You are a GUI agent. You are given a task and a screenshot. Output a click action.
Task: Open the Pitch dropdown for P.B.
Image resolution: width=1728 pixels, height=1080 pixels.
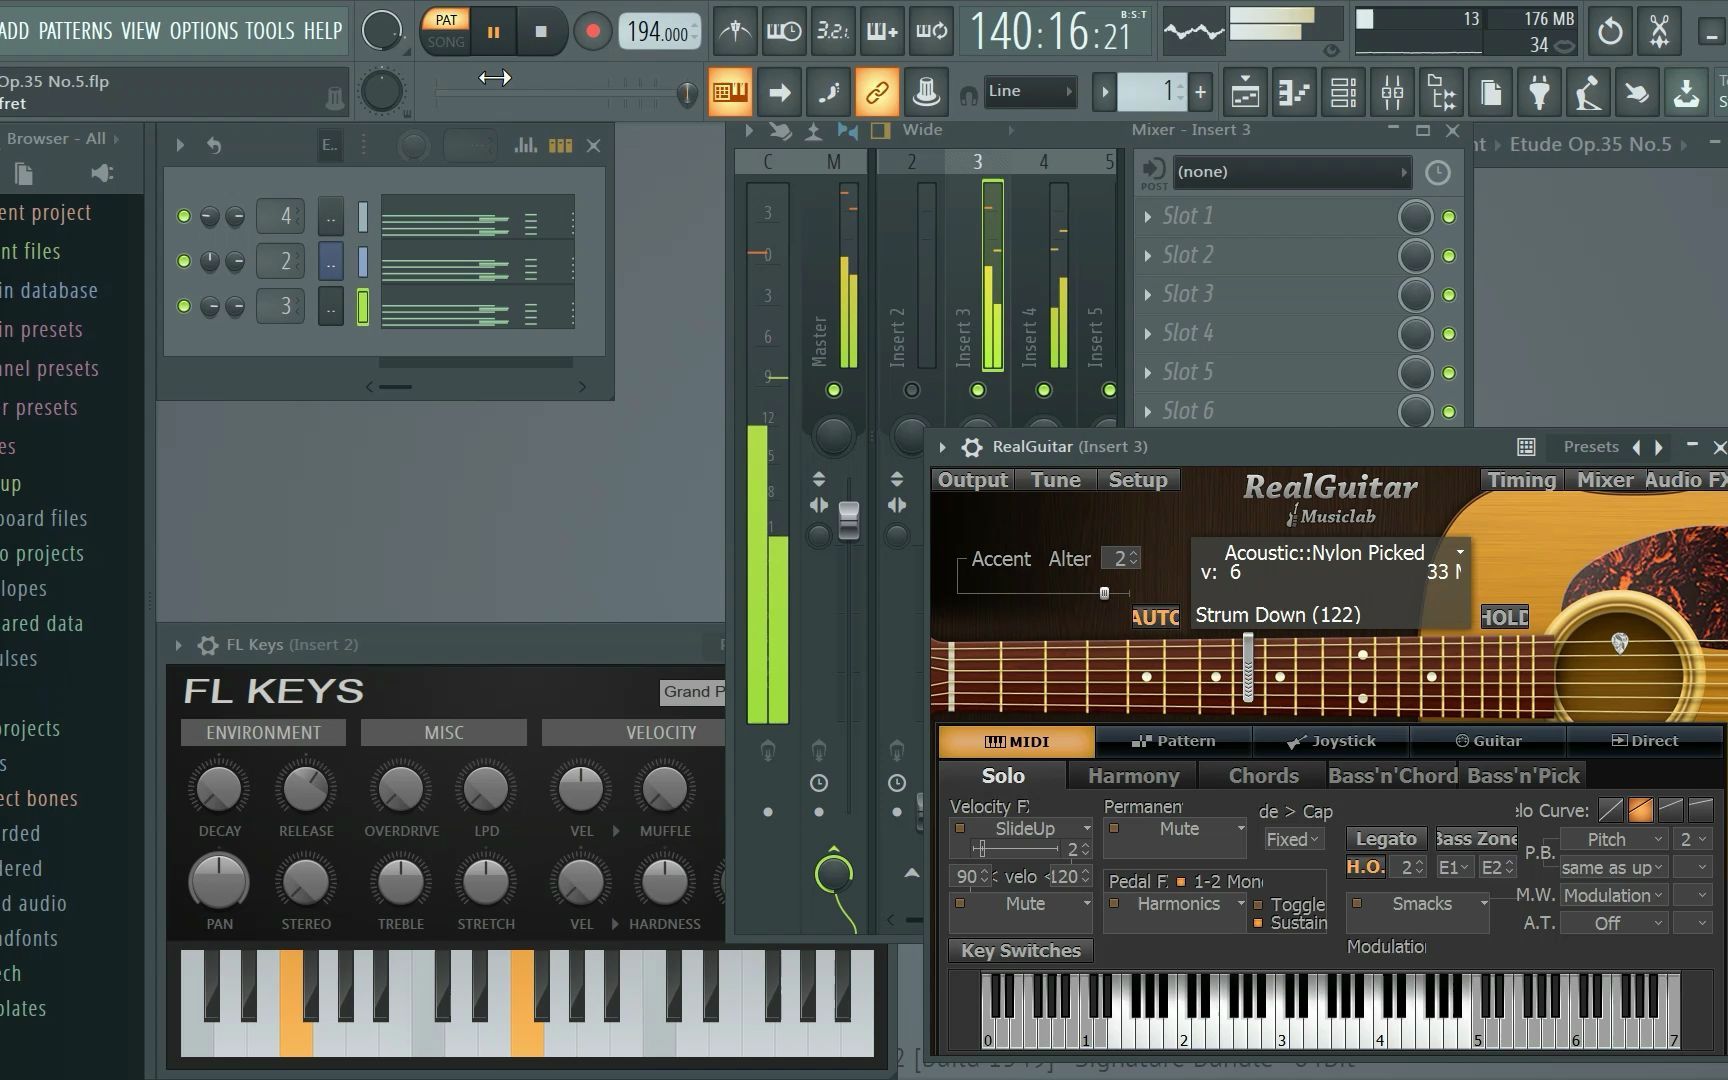(1612, 839)
